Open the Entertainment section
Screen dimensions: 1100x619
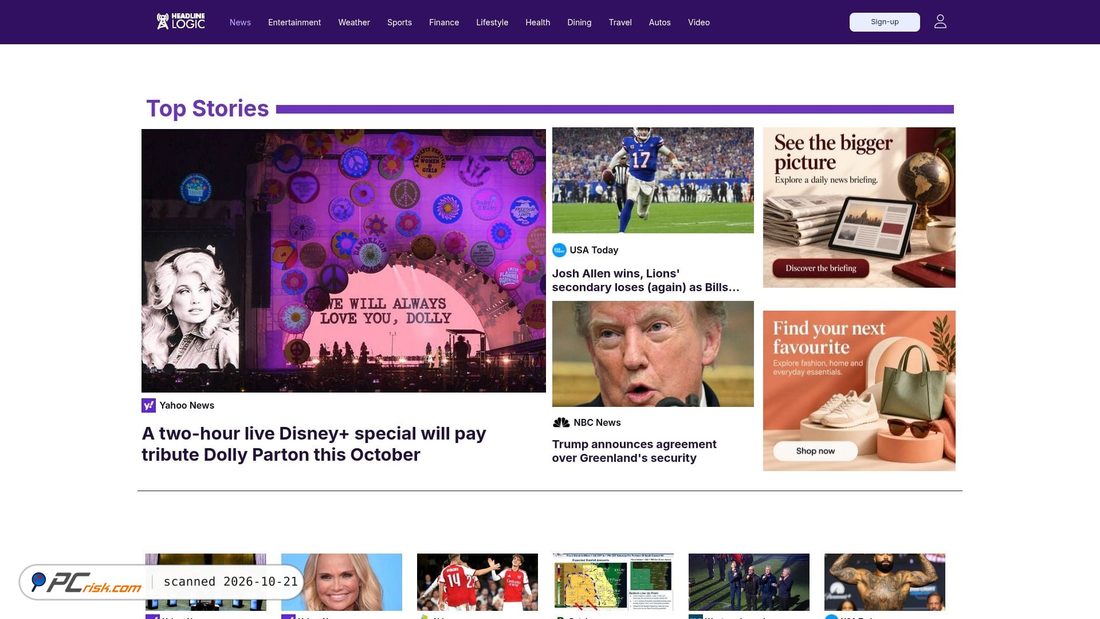coord(295,22)
